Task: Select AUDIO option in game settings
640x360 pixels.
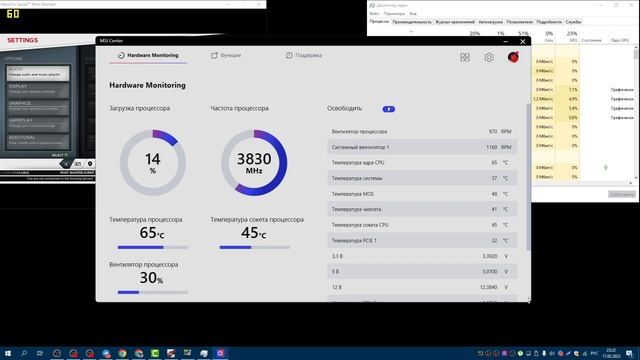Action: (x=38, y=72)
